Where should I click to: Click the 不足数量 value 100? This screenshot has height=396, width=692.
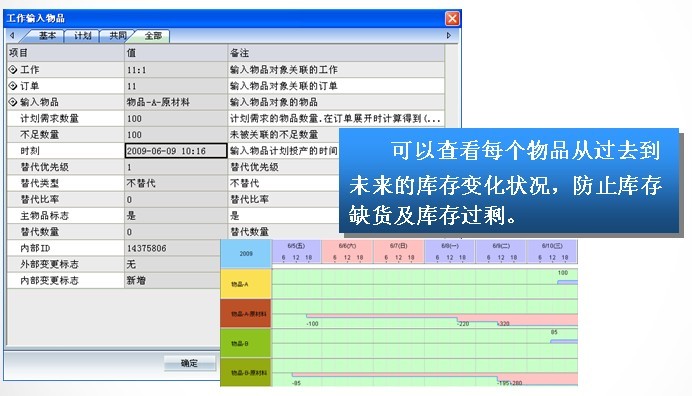176,135
